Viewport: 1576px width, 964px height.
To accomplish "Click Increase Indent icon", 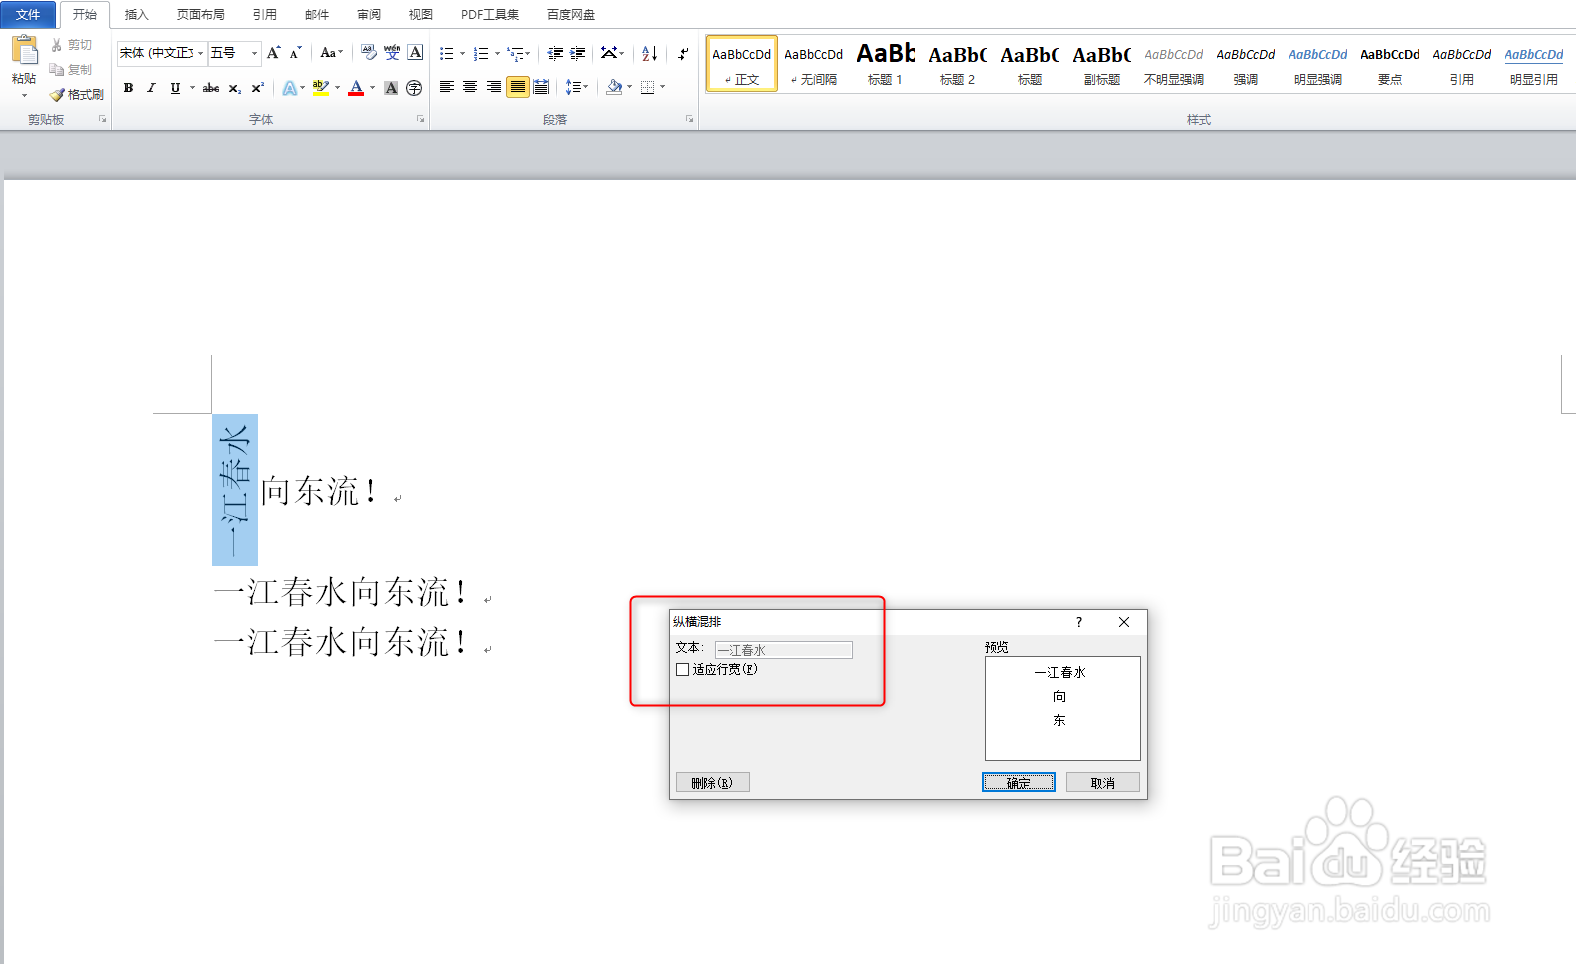I will 578,53.
